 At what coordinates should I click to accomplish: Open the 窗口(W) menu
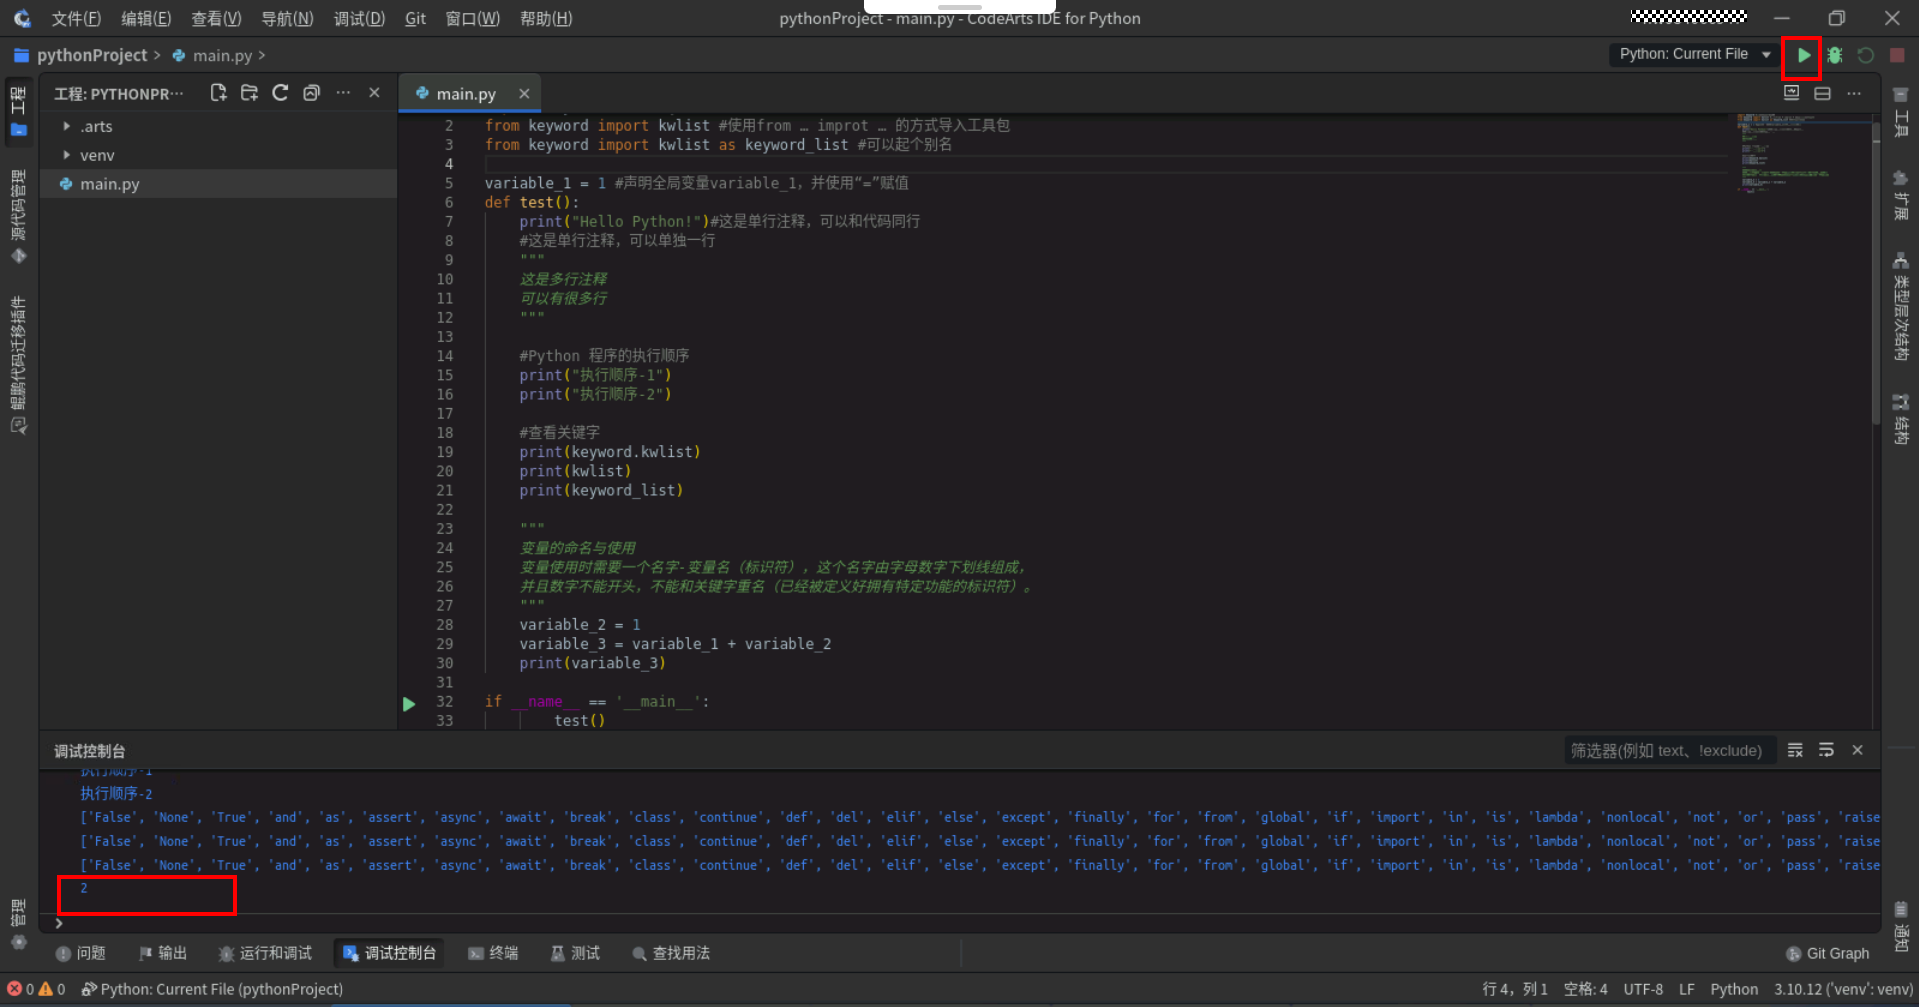pos(472,18)
